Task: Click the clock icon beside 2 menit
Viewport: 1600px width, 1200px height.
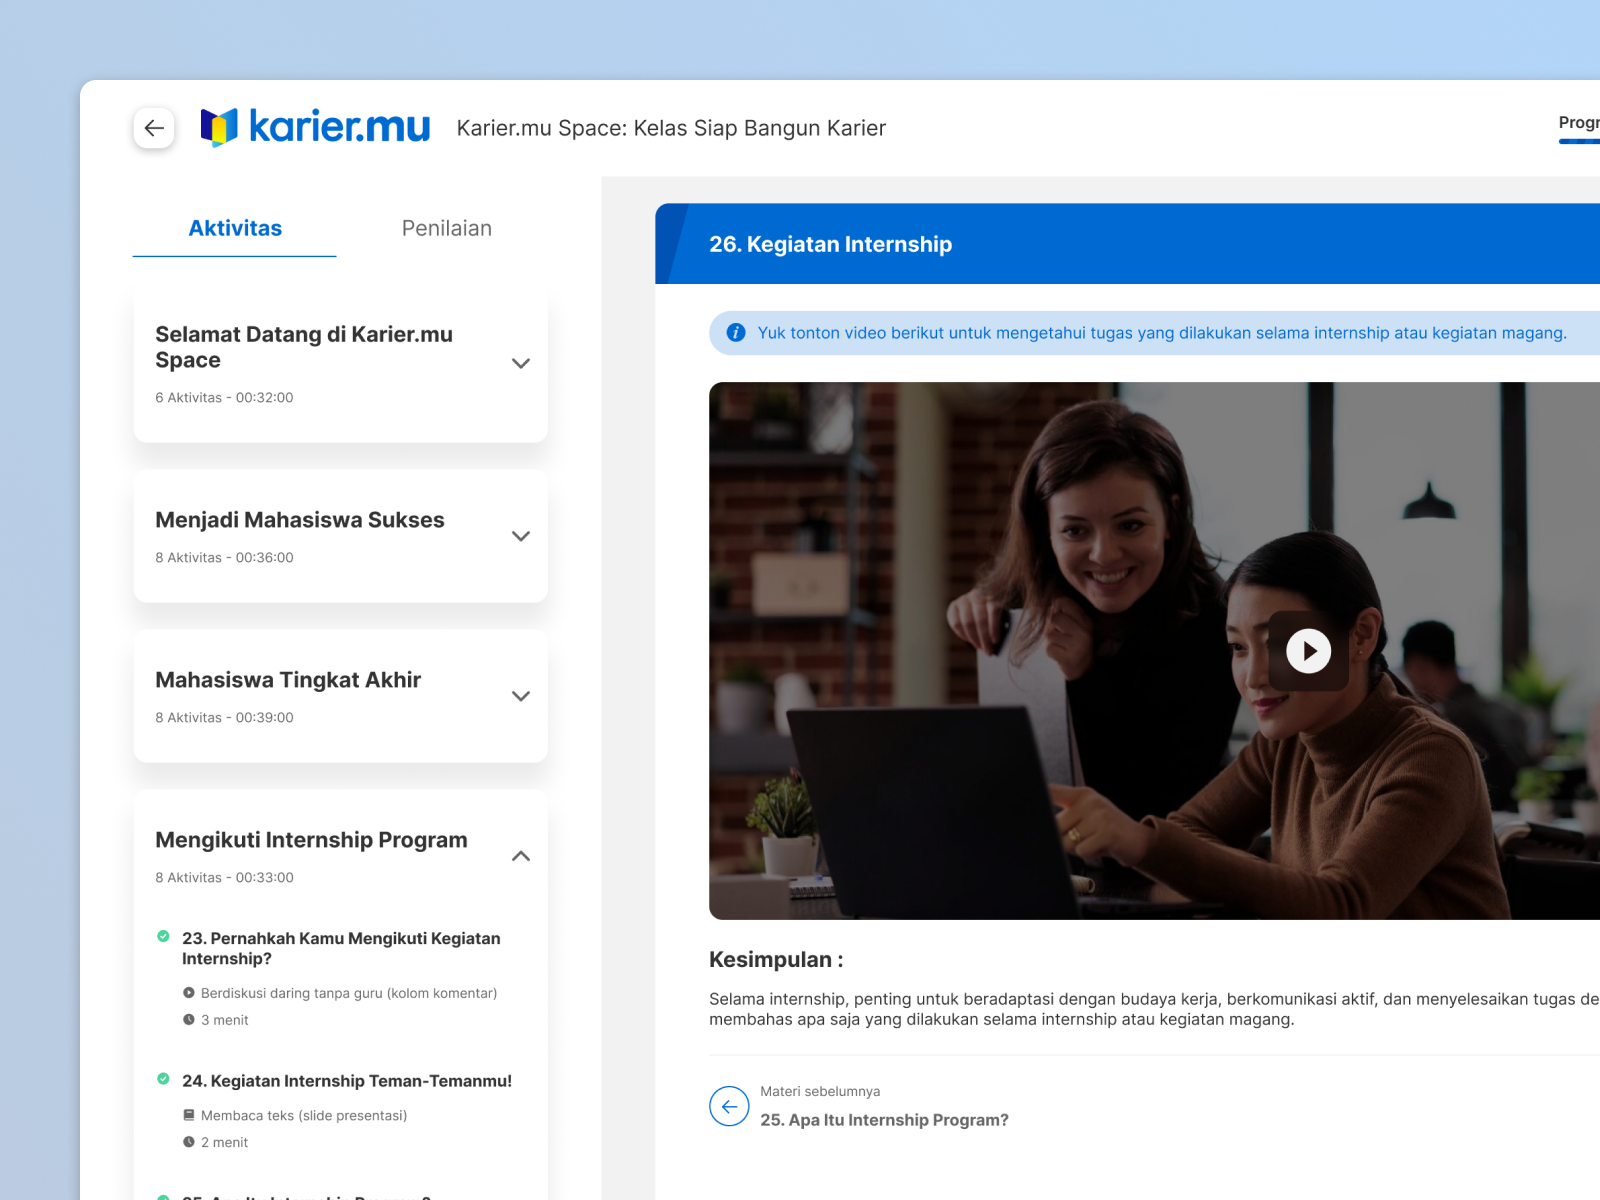Action: pyautogui.click(x=189, y=1142)
